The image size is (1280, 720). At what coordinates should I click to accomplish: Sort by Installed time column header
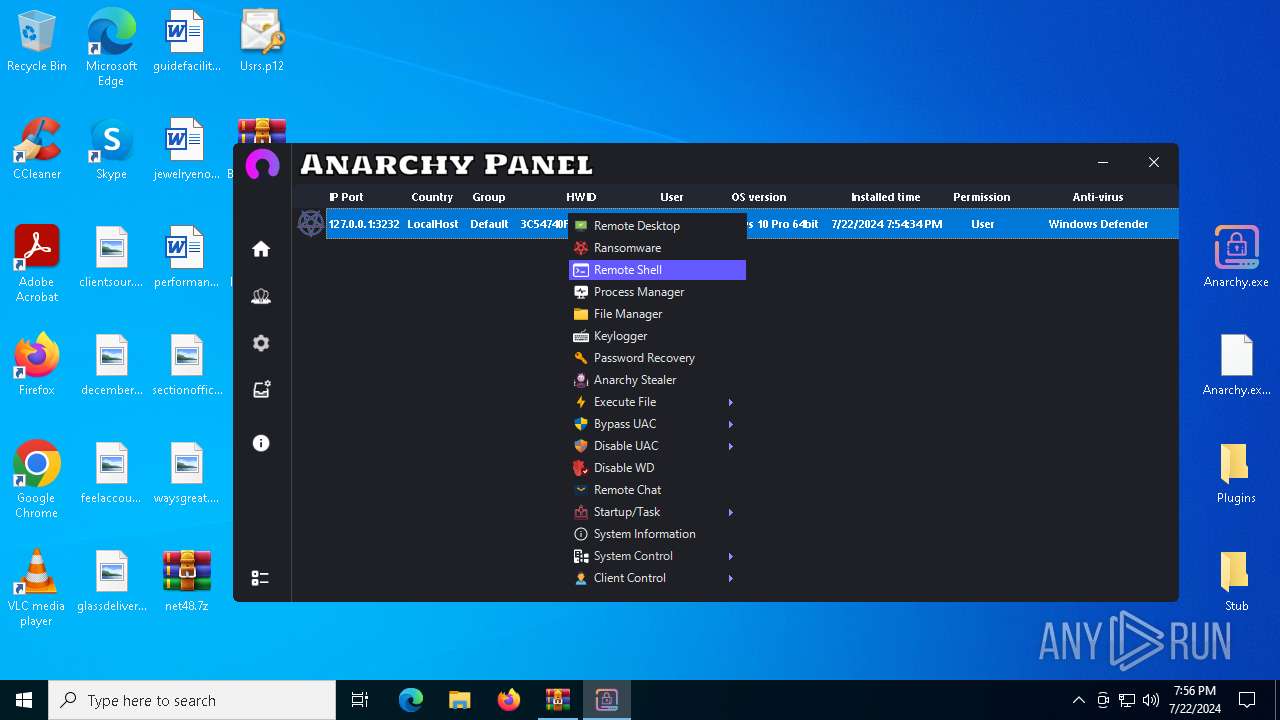click(x=886, y=197)
